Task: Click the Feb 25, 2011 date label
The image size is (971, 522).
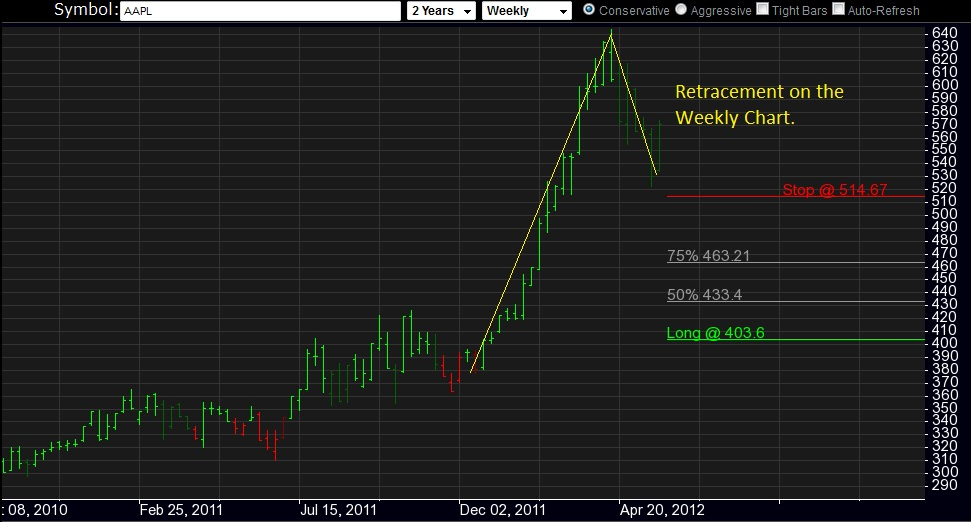Action: (x=181, y=510)
